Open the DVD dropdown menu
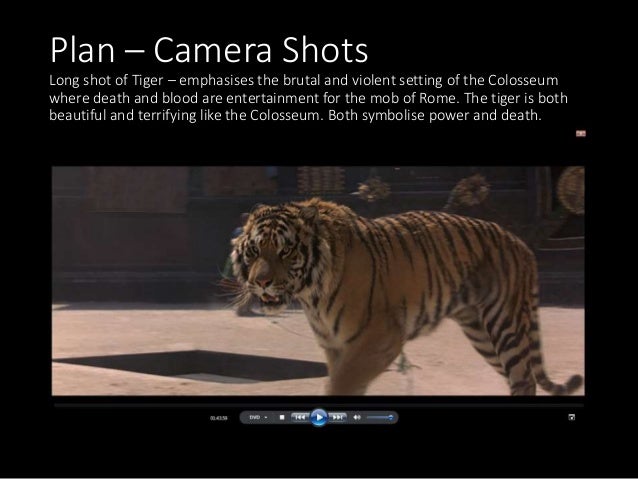This screenshot has height=479, width=638. coord(258,417)
